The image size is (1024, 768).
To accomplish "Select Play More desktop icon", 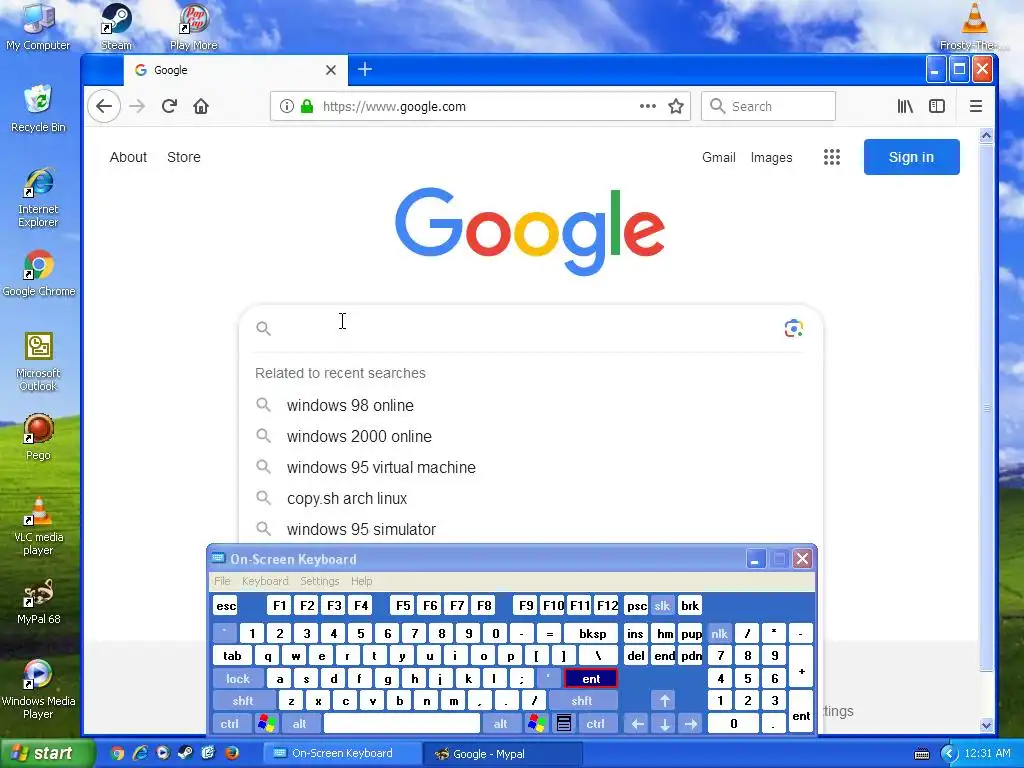I will click(193, 27).
